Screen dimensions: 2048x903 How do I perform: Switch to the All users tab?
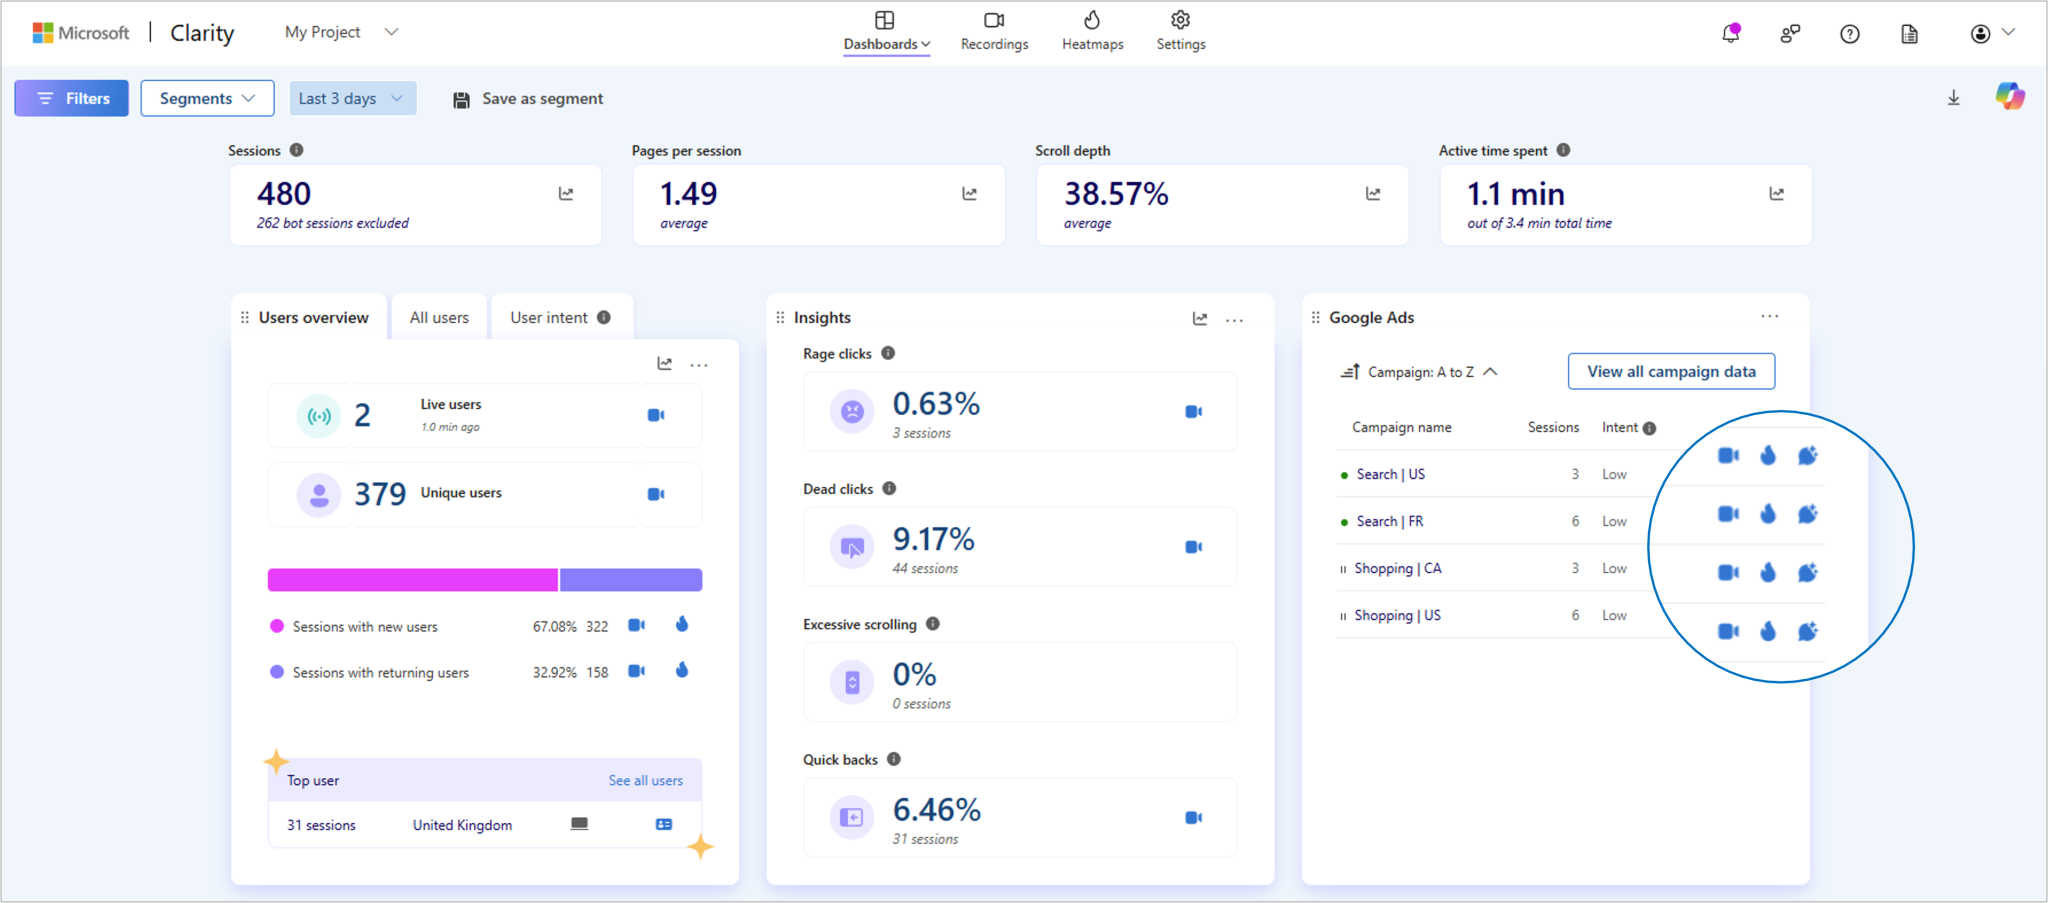439,317
